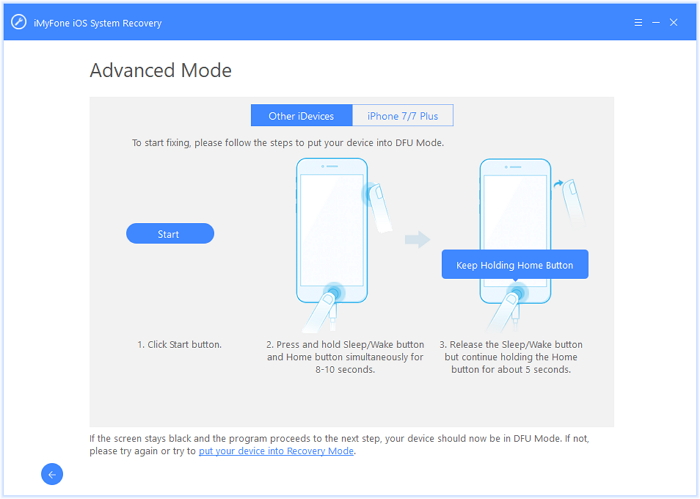Viewport: 700px width, 499px height.
Task: Click the 'To start fixing' instruction line
Action: 288,143
